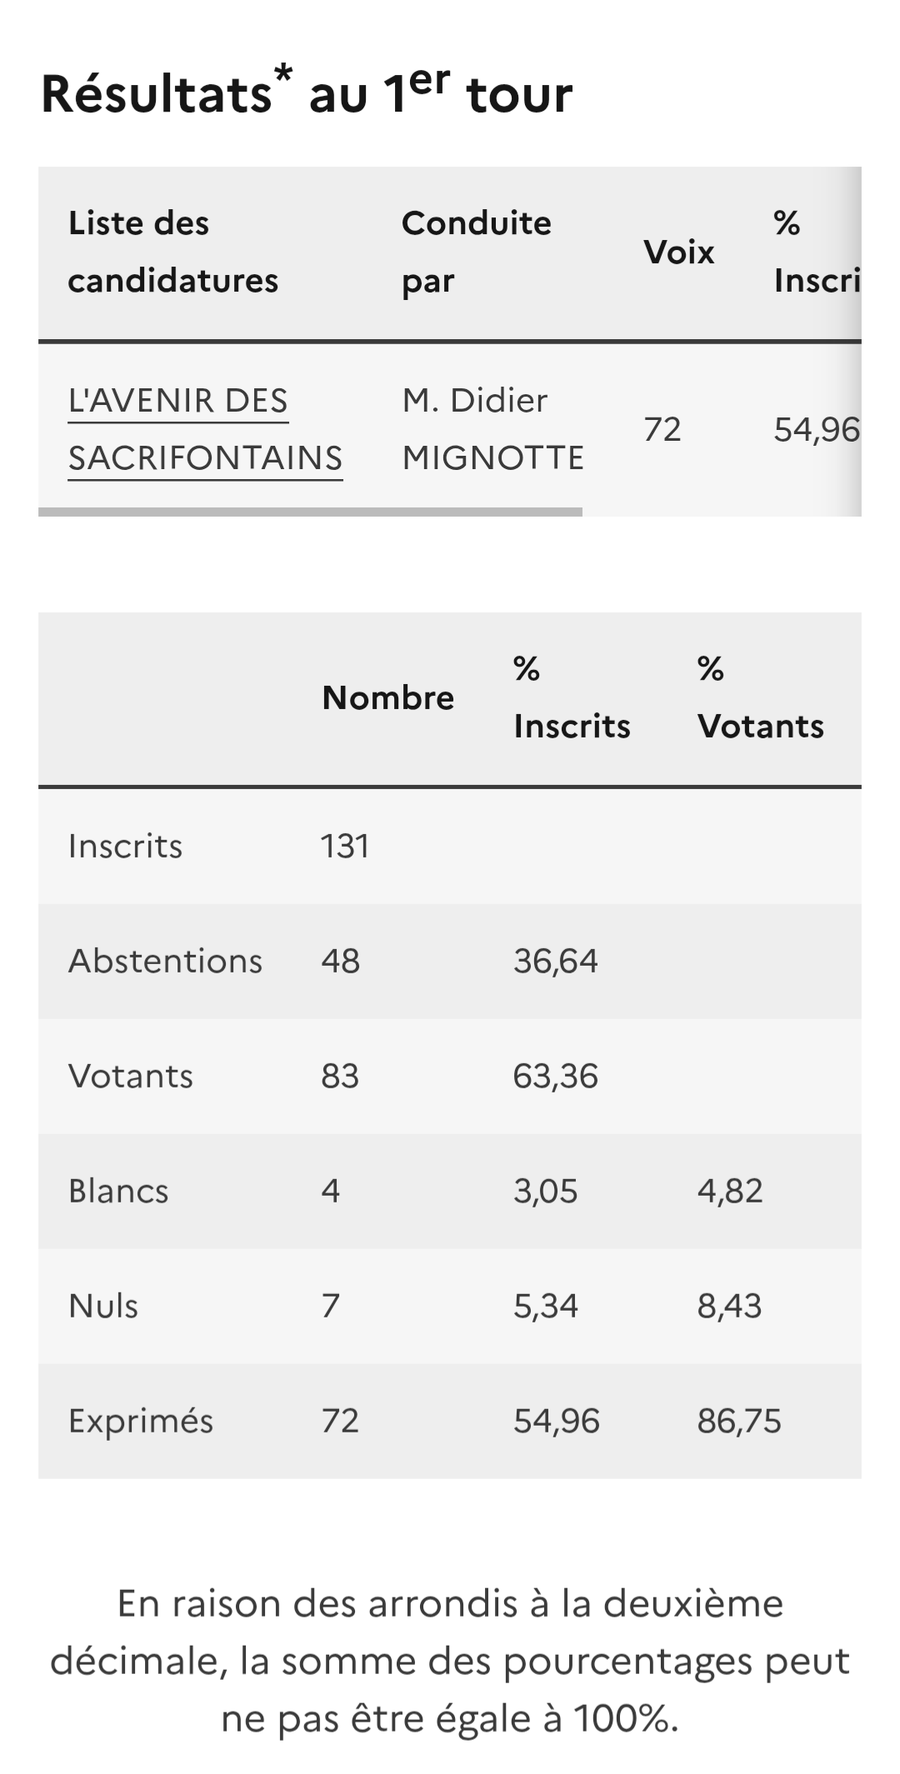Viewport: 900px width, 1774px height.
Task: Select the 72 votes in the MIGNOTTE row
Action: [662, 429]
